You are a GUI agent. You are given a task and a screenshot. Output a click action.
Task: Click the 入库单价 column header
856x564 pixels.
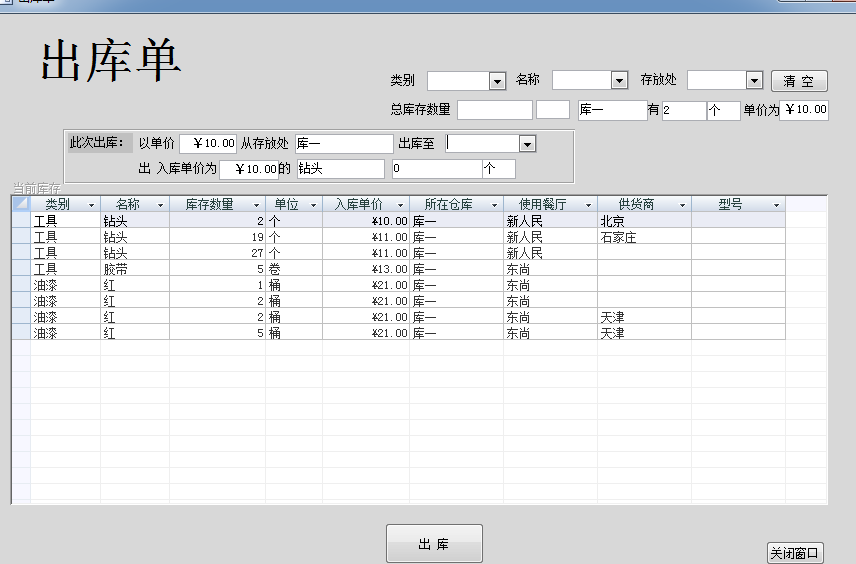point(358,205)
